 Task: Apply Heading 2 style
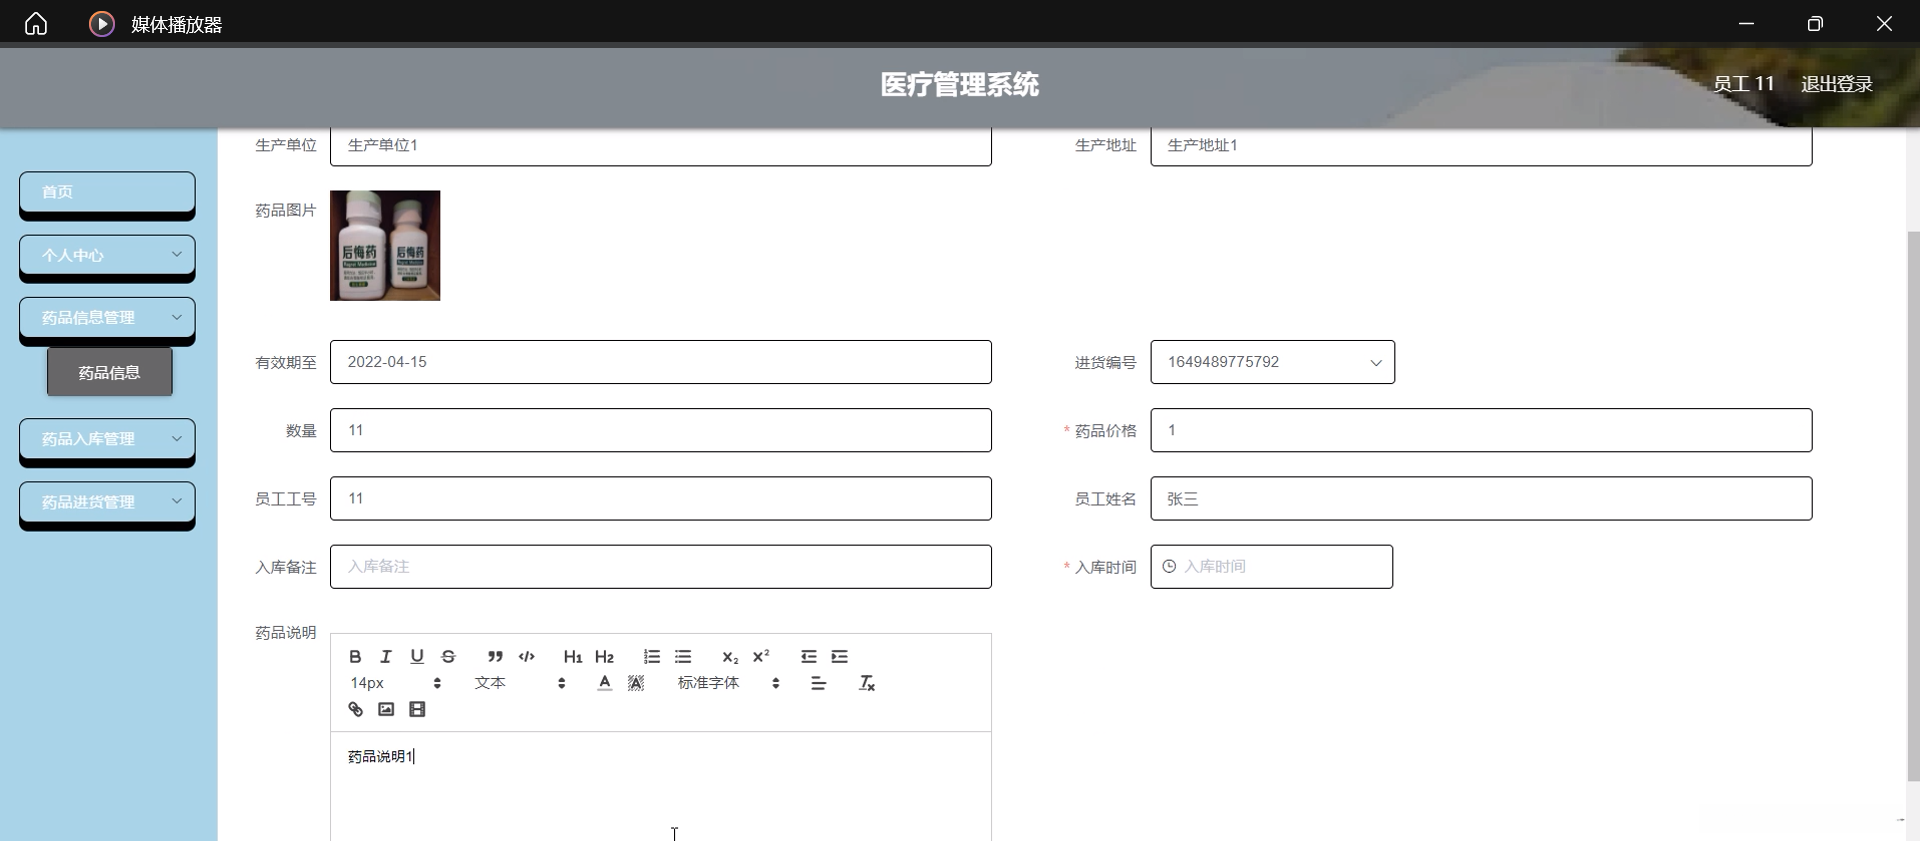(x=604, y=657)
